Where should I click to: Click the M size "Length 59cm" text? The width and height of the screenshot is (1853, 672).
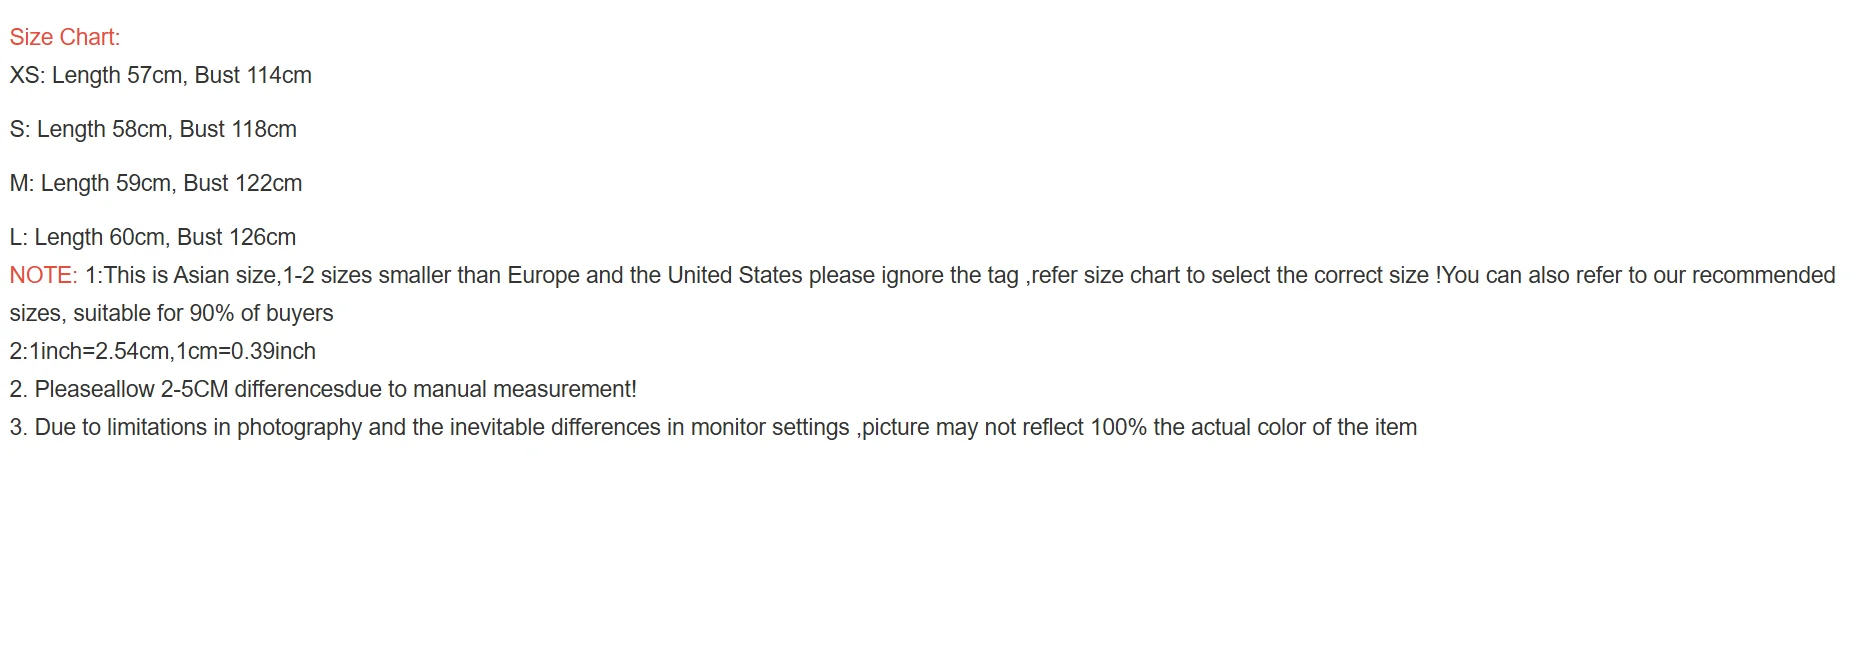pos(106,183)
